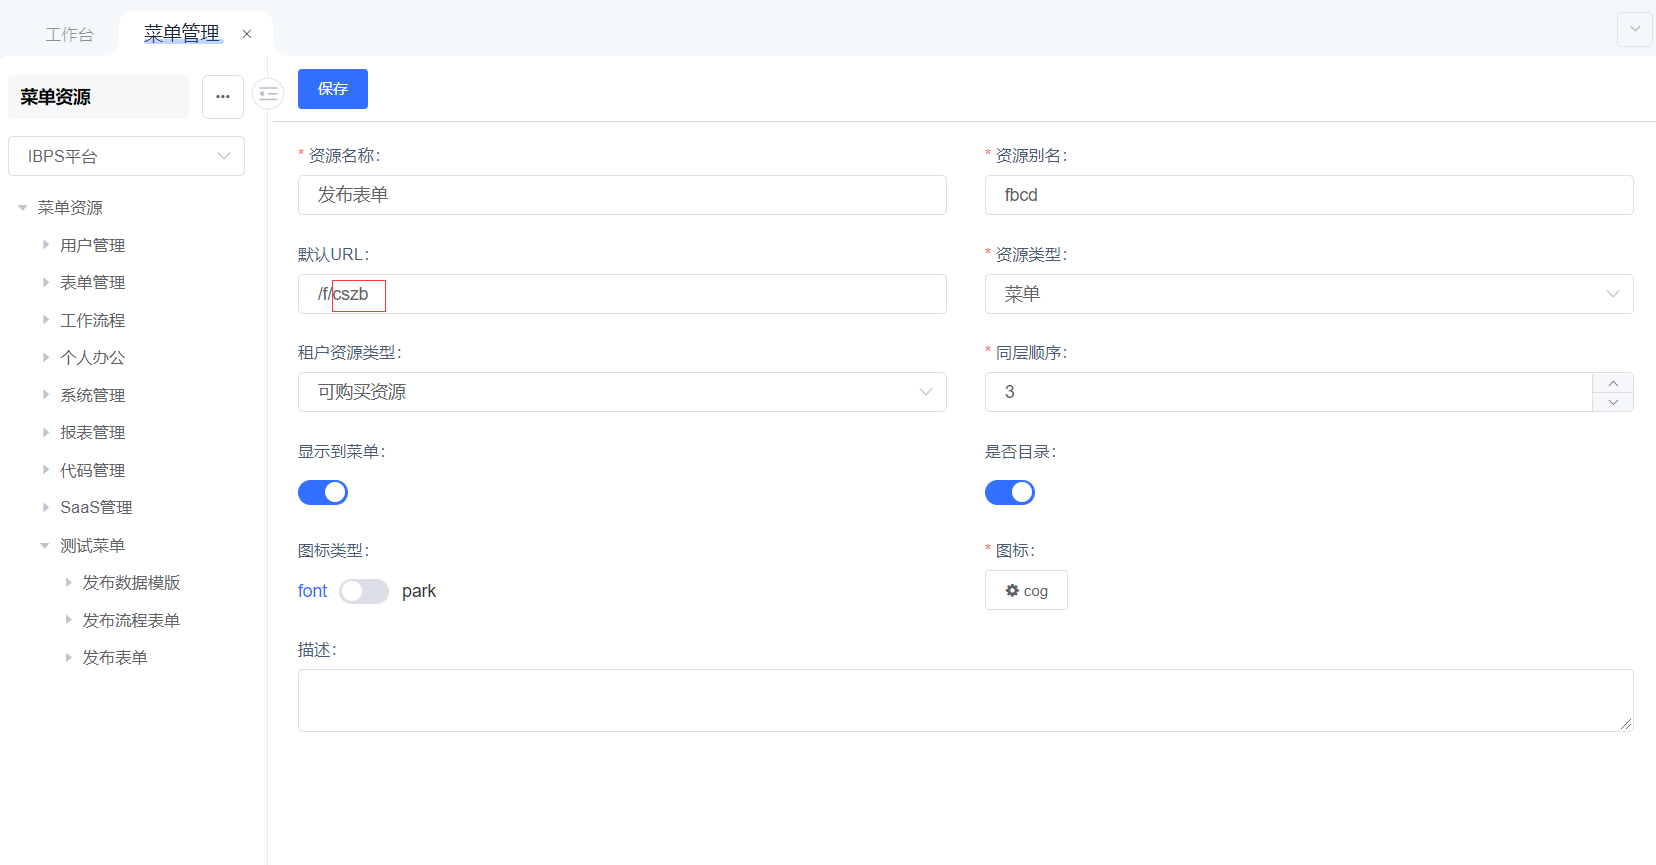This screenshot has width=1656, height=865.
Task: Click the cog icon picker button
Action: coord(1026,591)
